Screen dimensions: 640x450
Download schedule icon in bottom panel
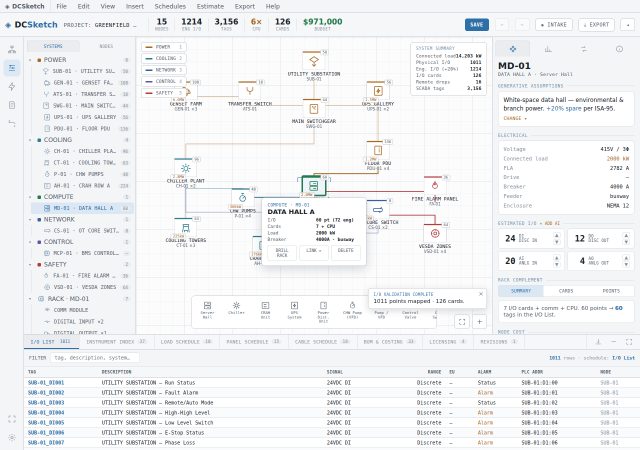click(598, 342)
